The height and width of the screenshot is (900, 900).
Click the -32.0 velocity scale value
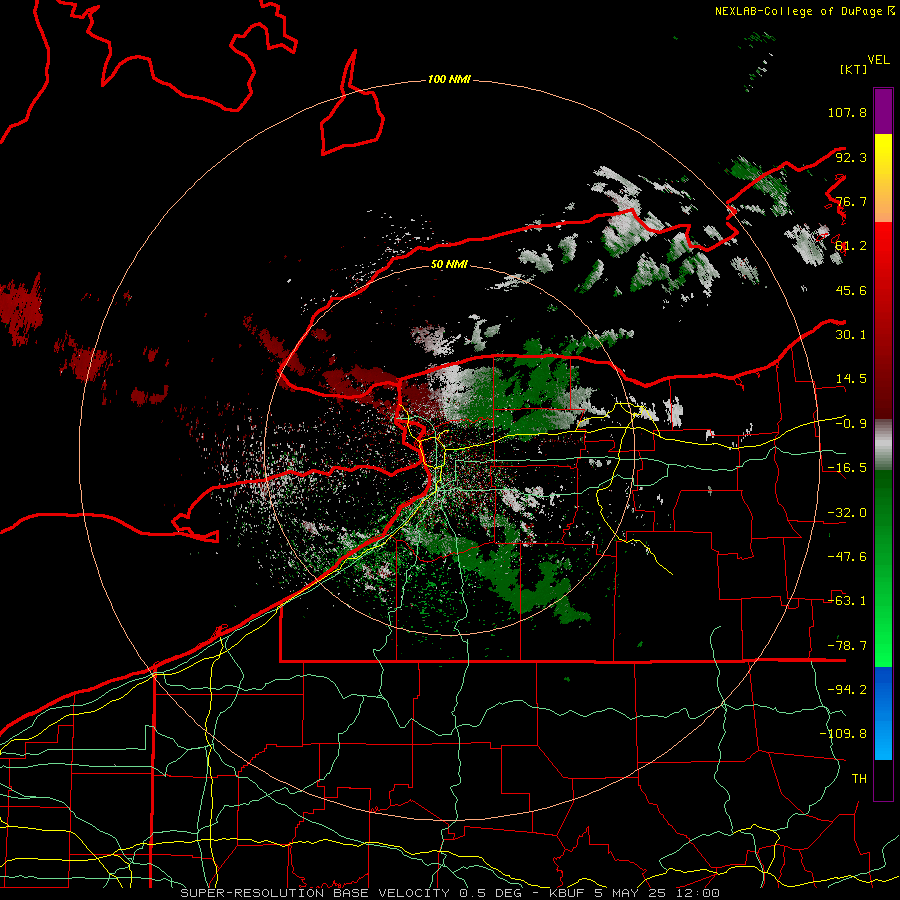click(847, 513)
